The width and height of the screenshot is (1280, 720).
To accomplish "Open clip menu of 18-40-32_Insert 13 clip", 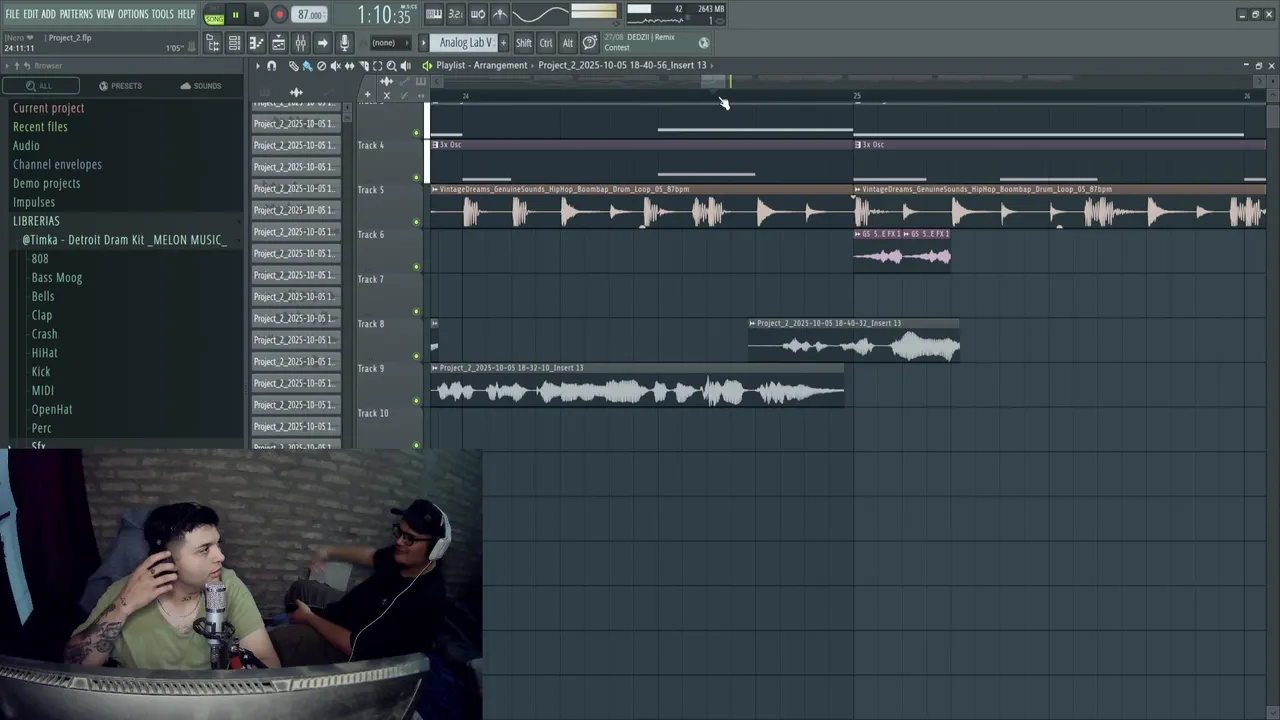I will (752, 323).
